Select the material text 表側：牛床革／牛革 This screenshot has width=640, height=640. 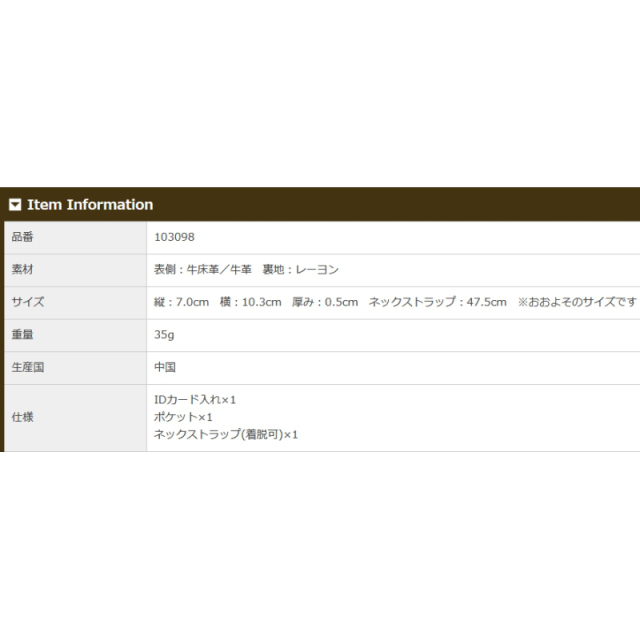pos(203,270)
